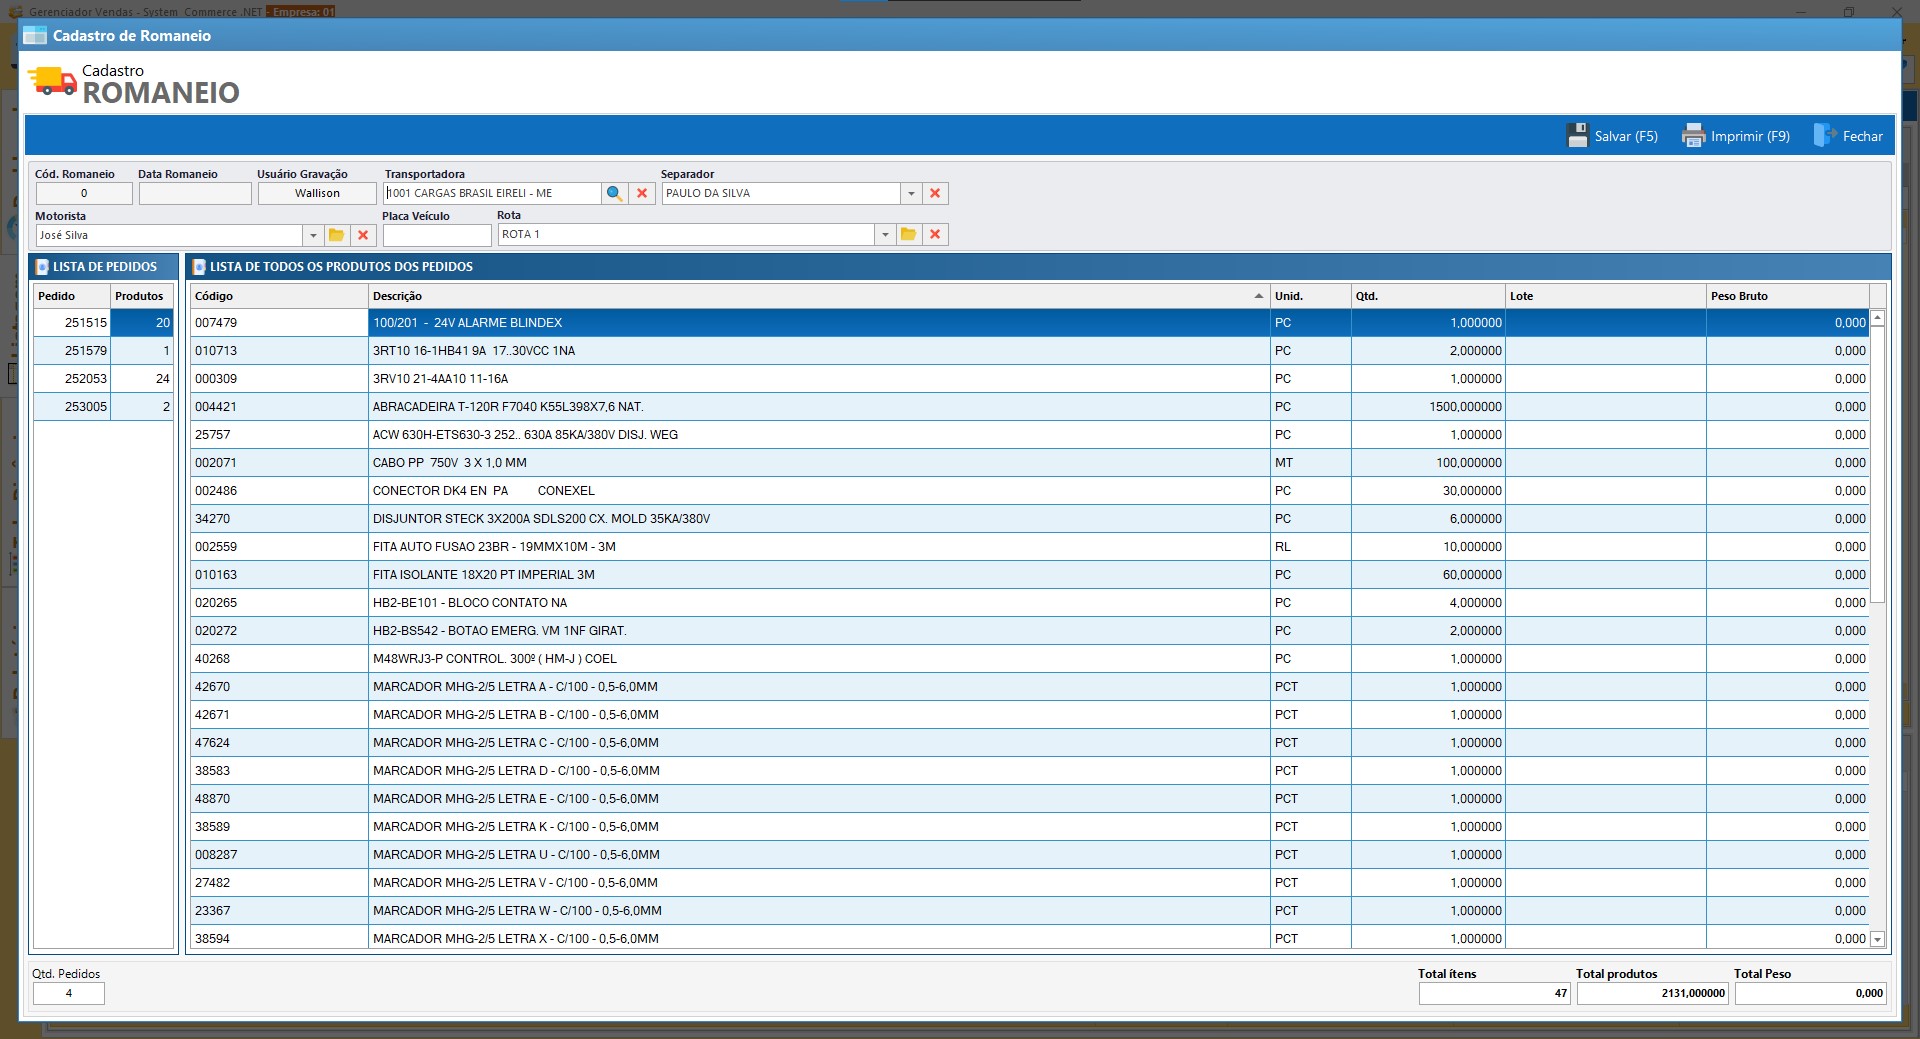Click the Fechar exit icon
The height and width of the screenshot is (1039, 1920).
pos(1824,136)
